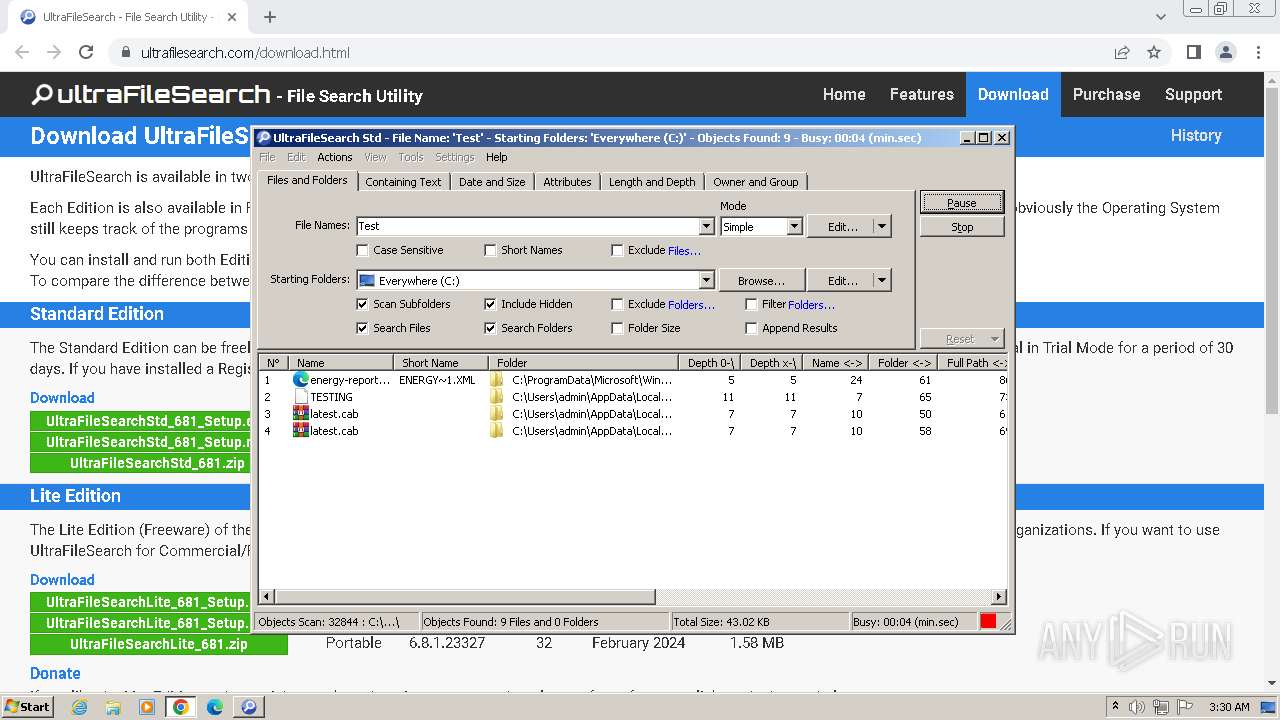Pause the running search

[962, 203]
